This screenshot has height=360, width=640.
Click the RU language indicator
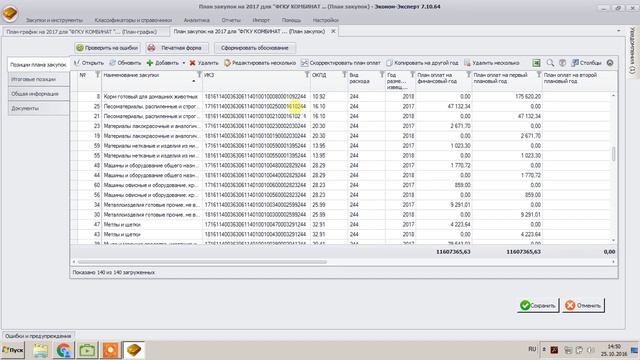532,349
